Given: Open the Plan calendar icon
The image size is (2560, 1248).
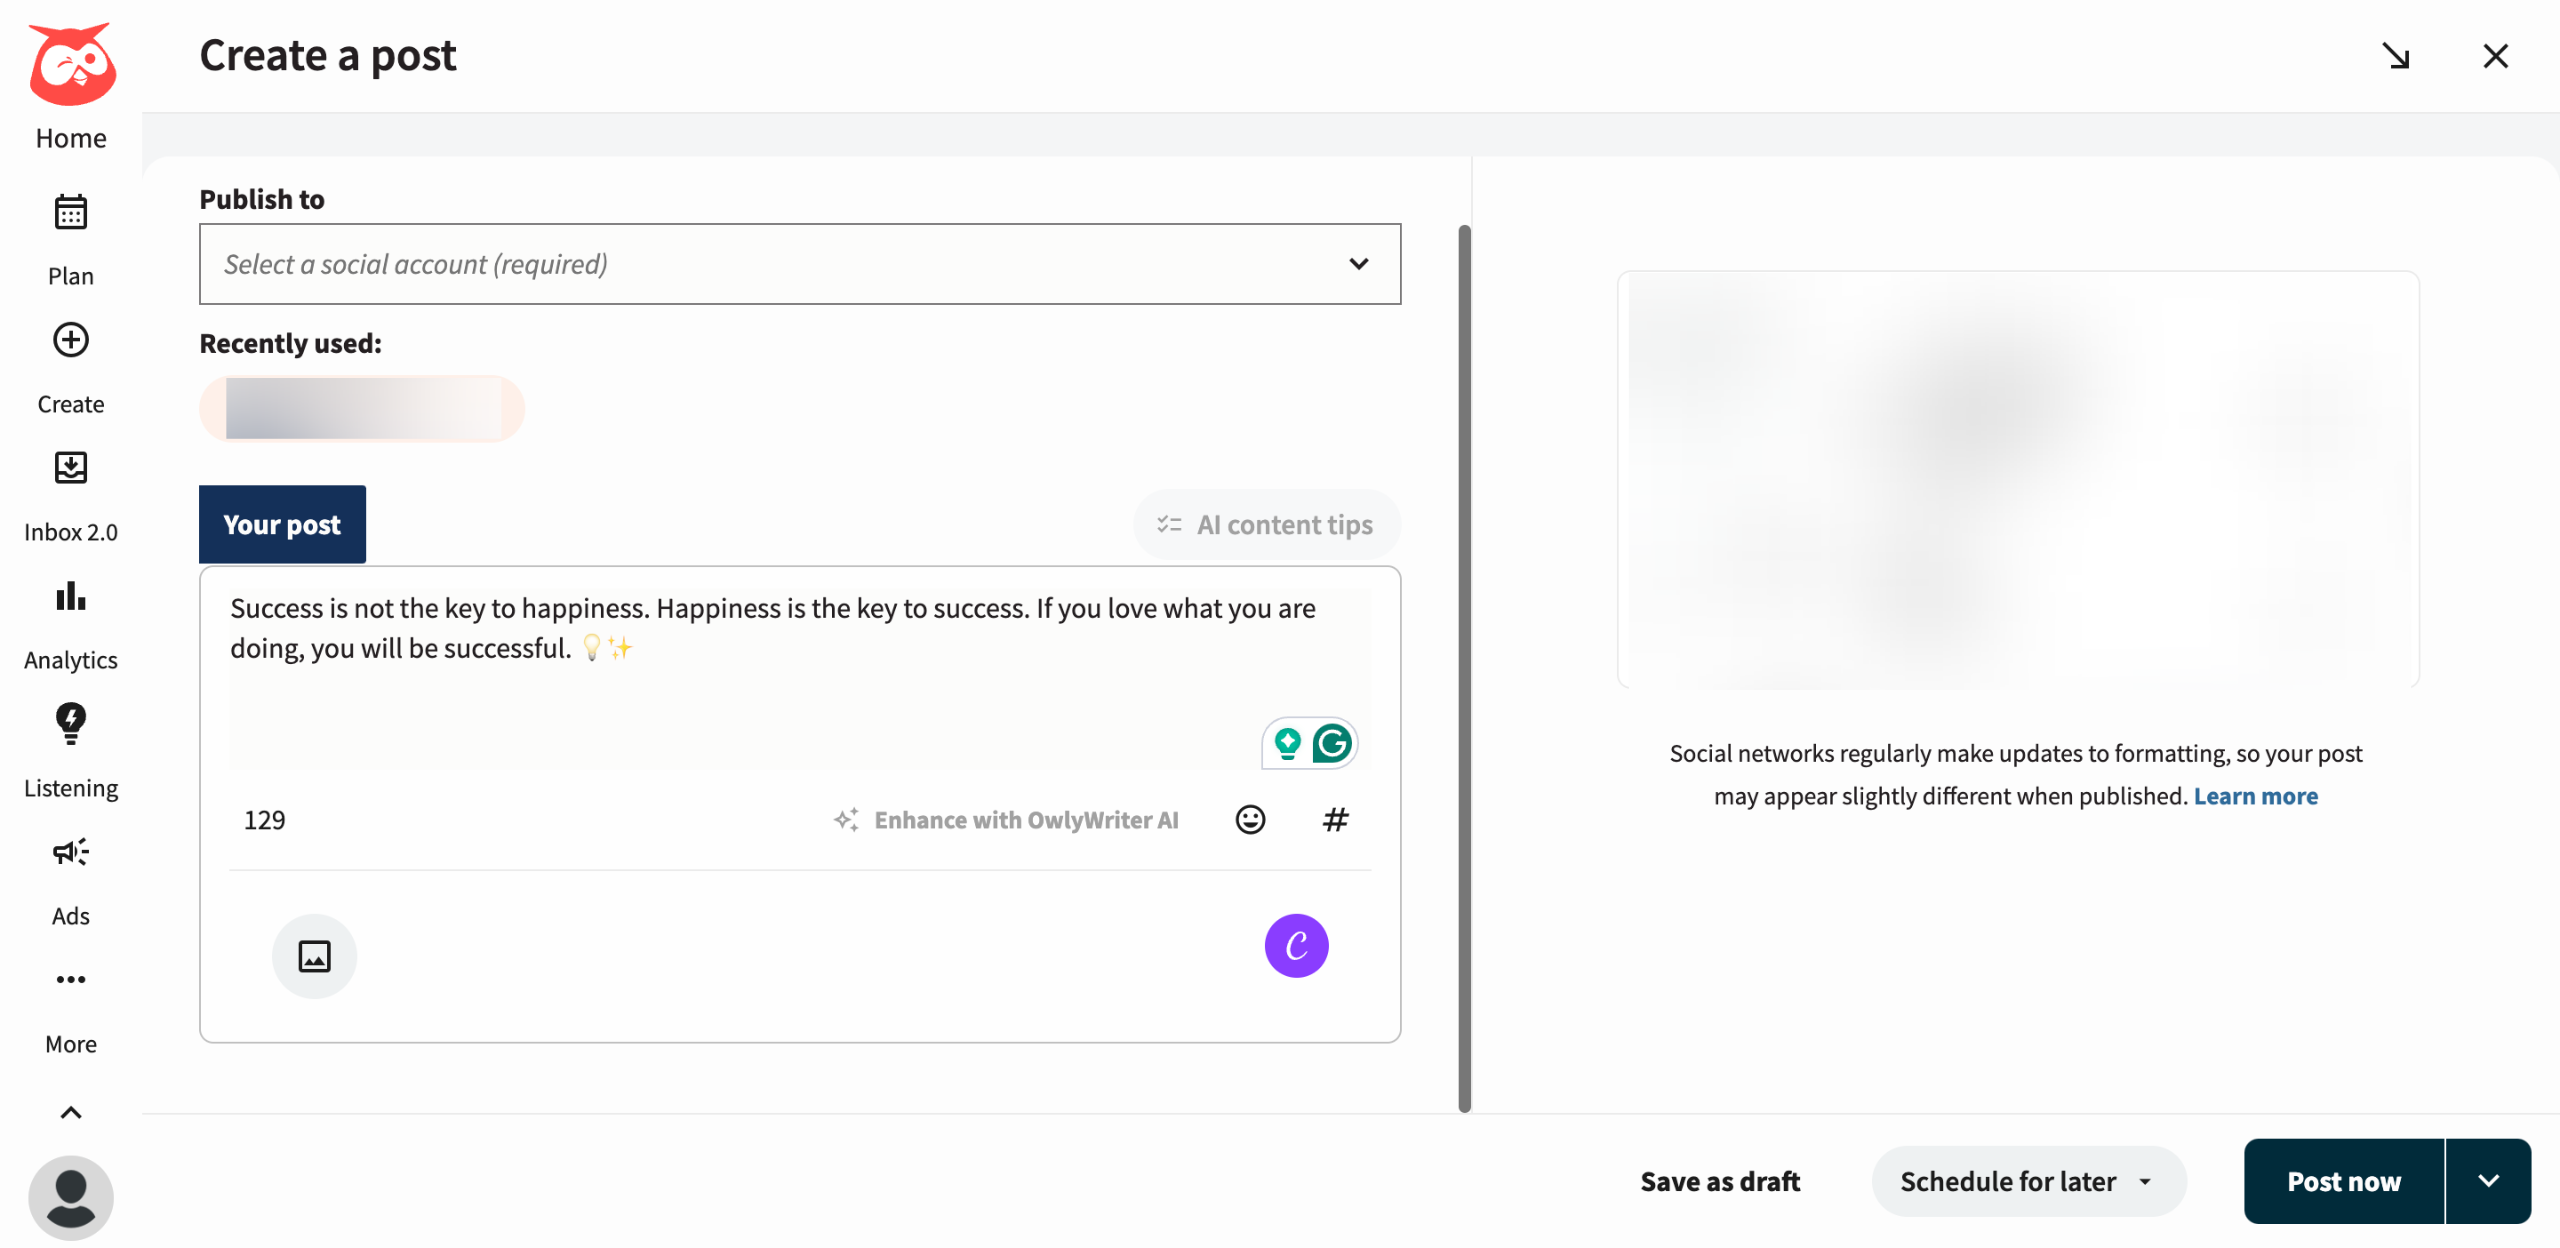Looking at the screenshot, I should [x=70, y=212].
